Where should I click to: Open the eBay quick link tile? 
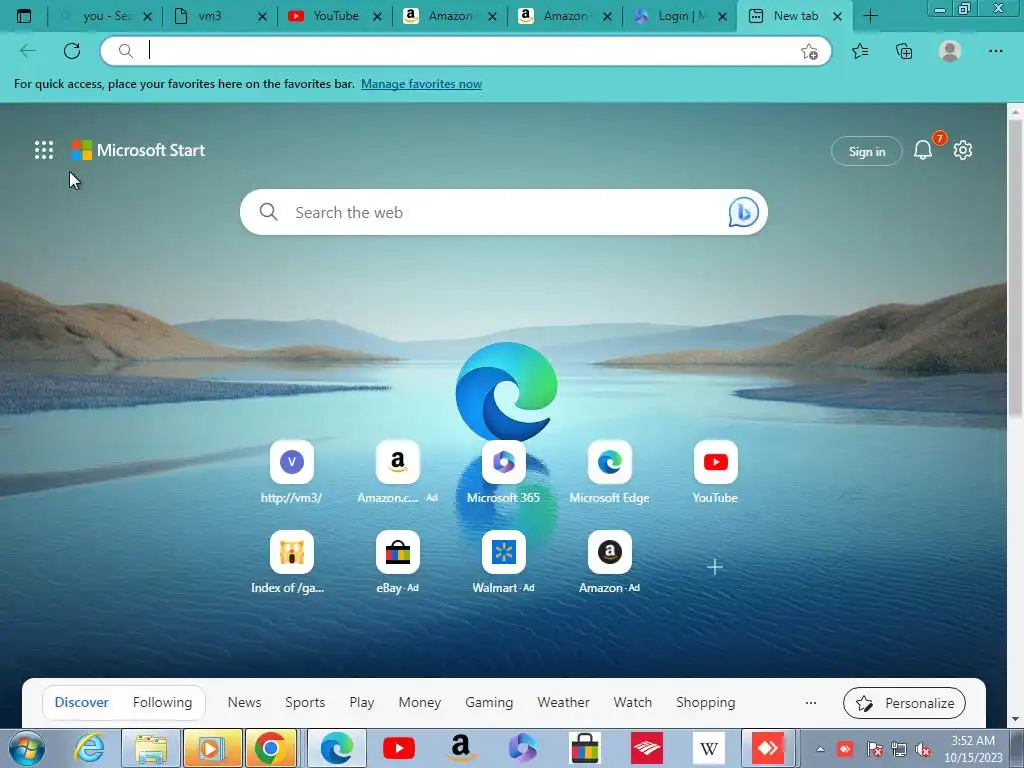point(397,552)
